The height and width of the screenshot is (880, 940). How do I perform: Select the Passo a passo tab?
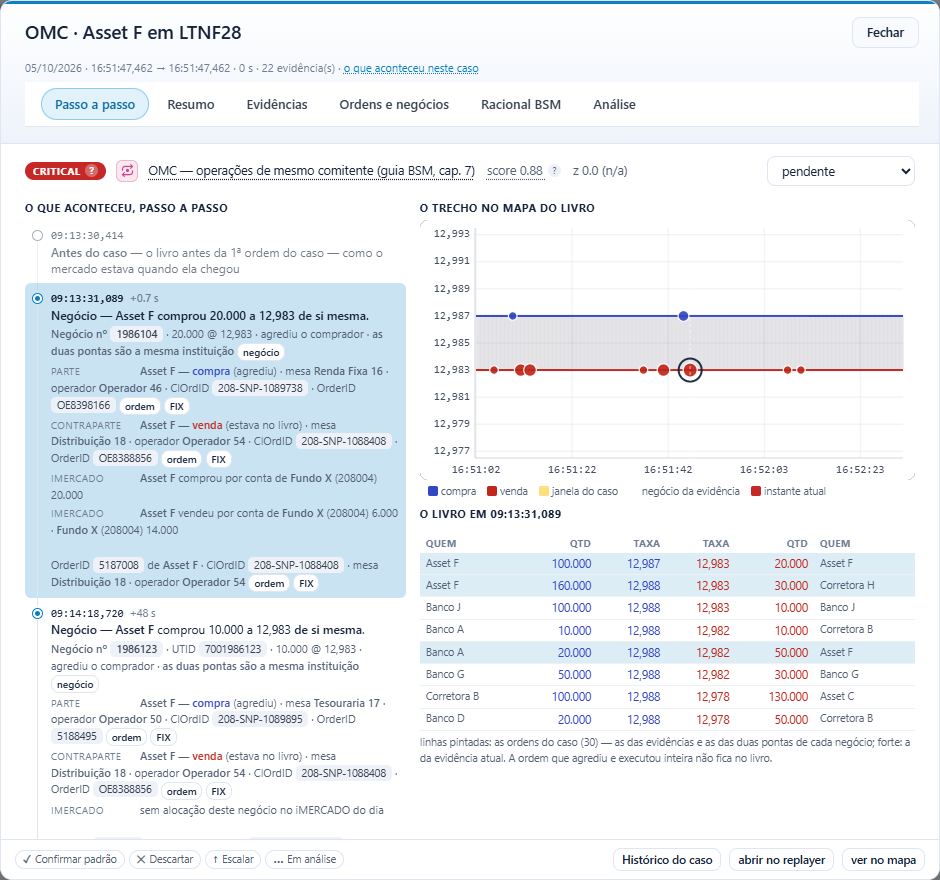95,104
